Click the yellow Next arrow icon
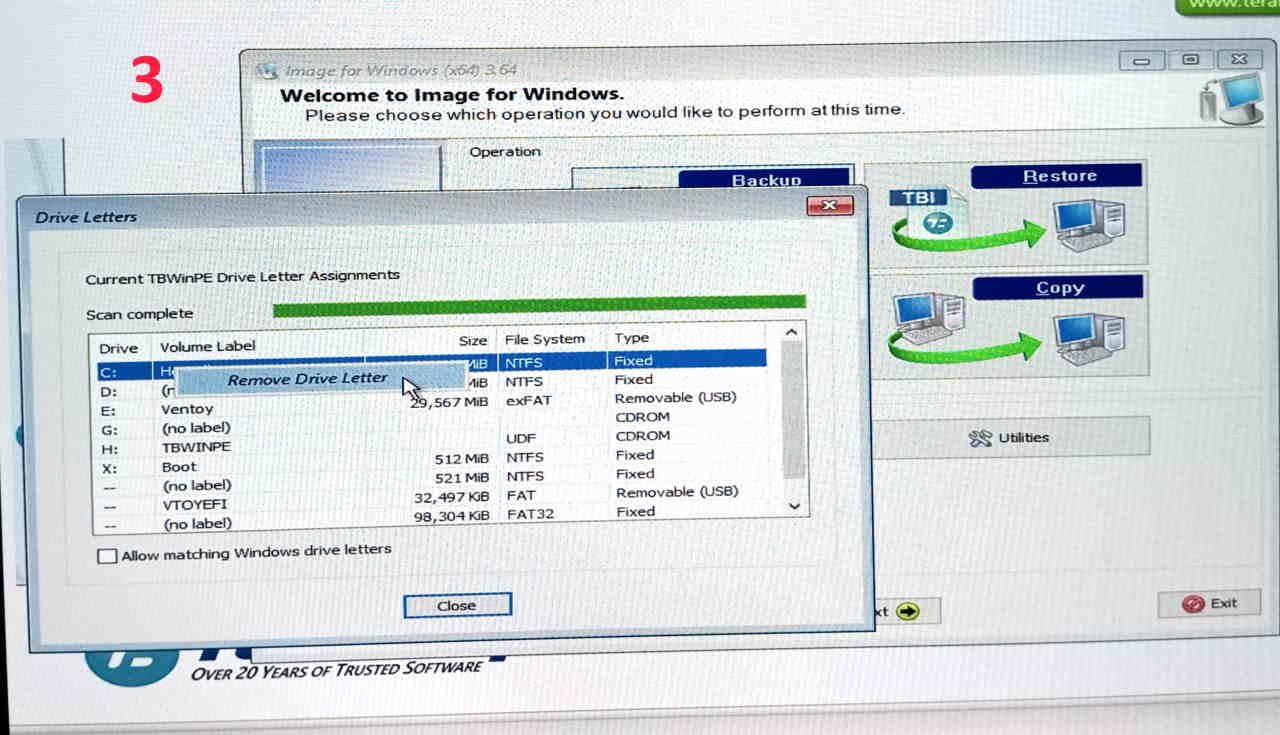 click(x=907, y=611)
